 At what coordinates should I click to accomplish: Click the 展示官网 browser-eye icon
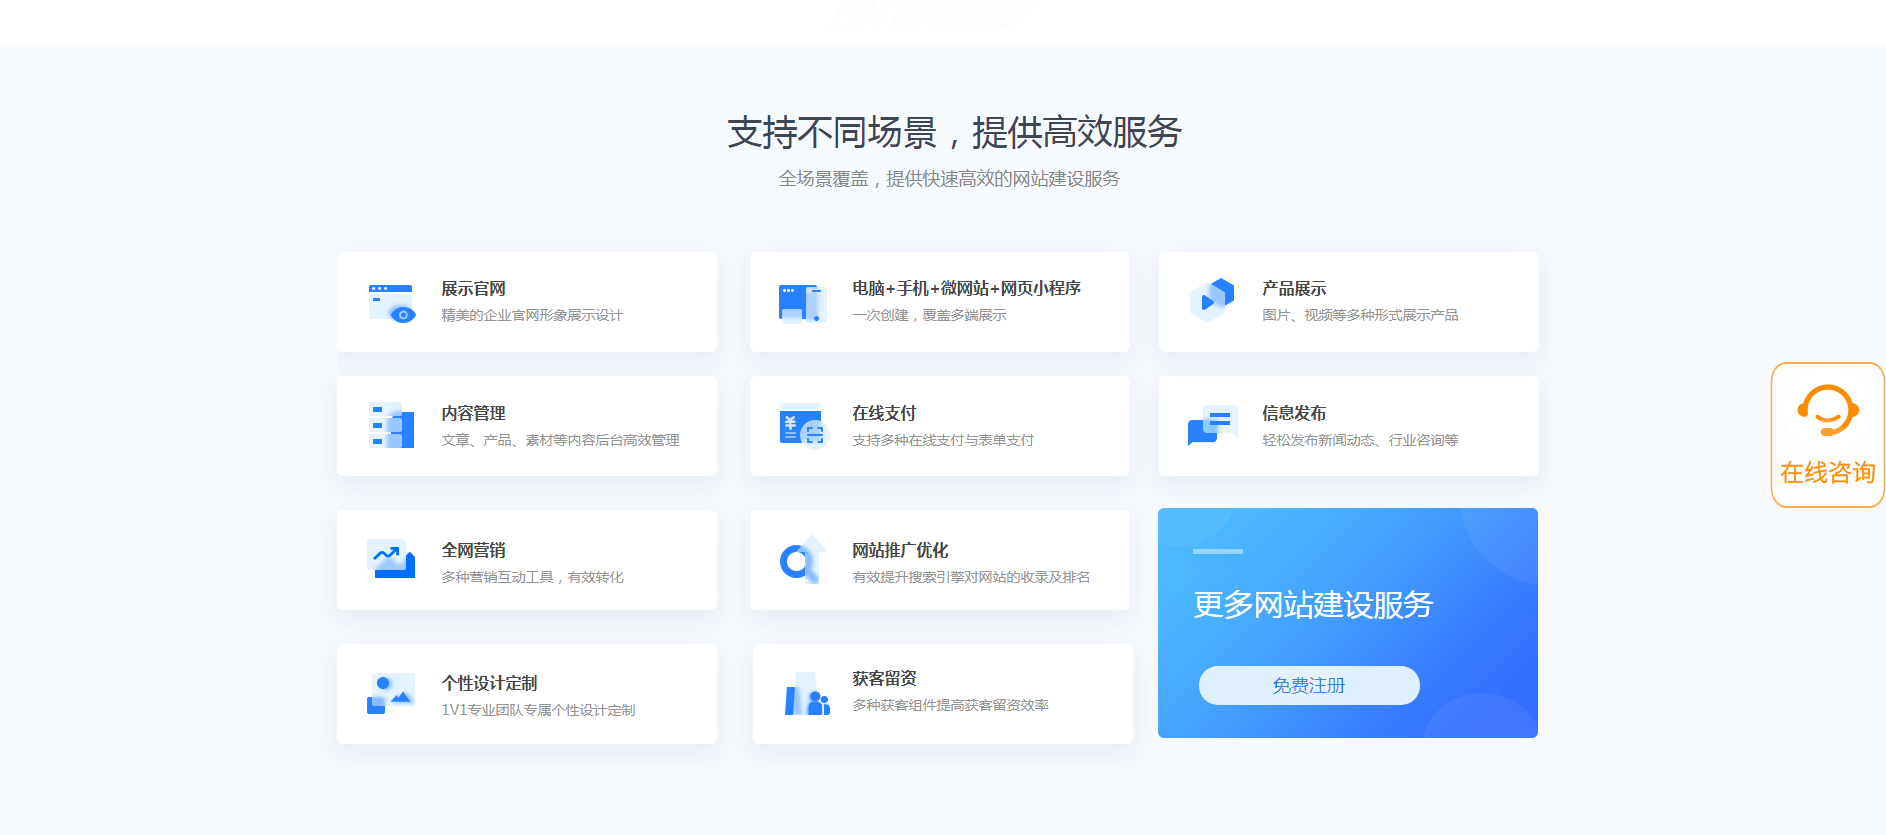[x=391, y=303]
